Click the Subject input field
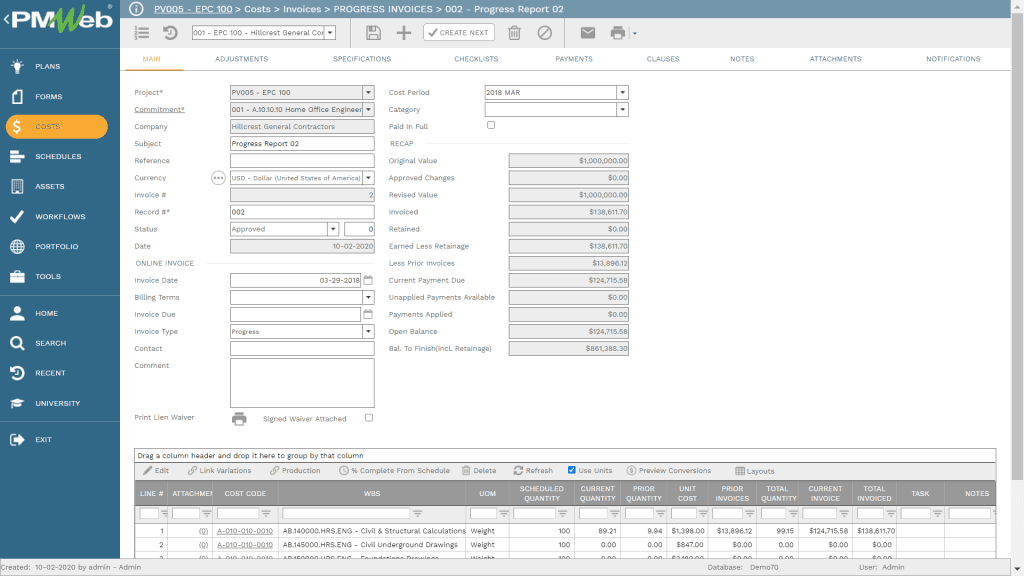1024x576 pixels. (302, 143)
